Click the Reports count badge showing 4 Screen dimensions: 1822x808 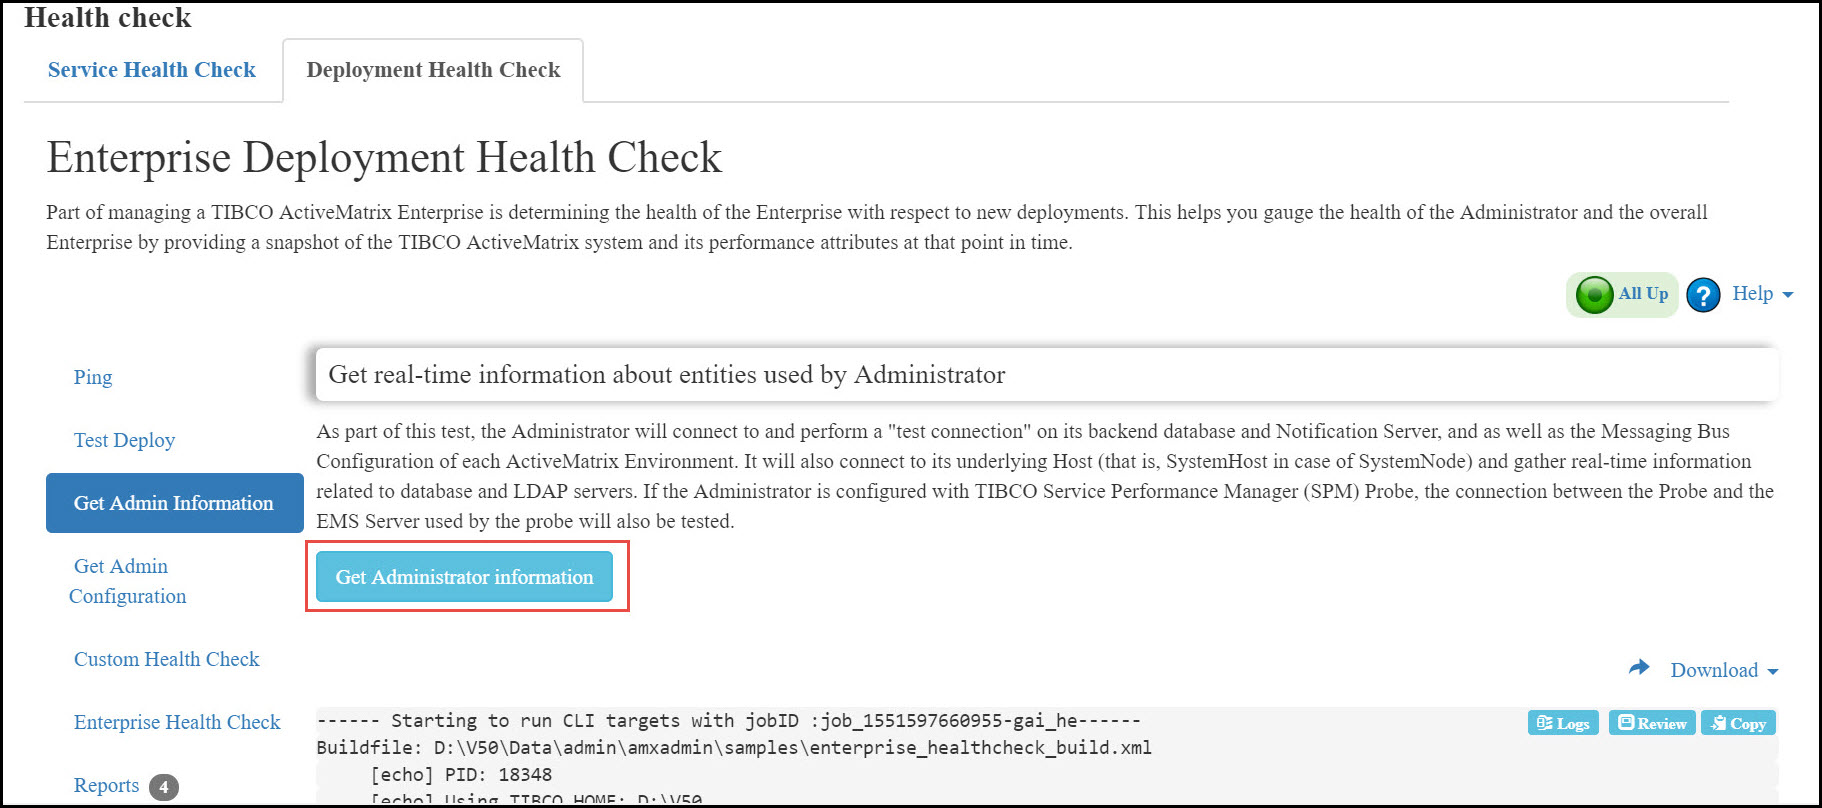coord(164,787)
